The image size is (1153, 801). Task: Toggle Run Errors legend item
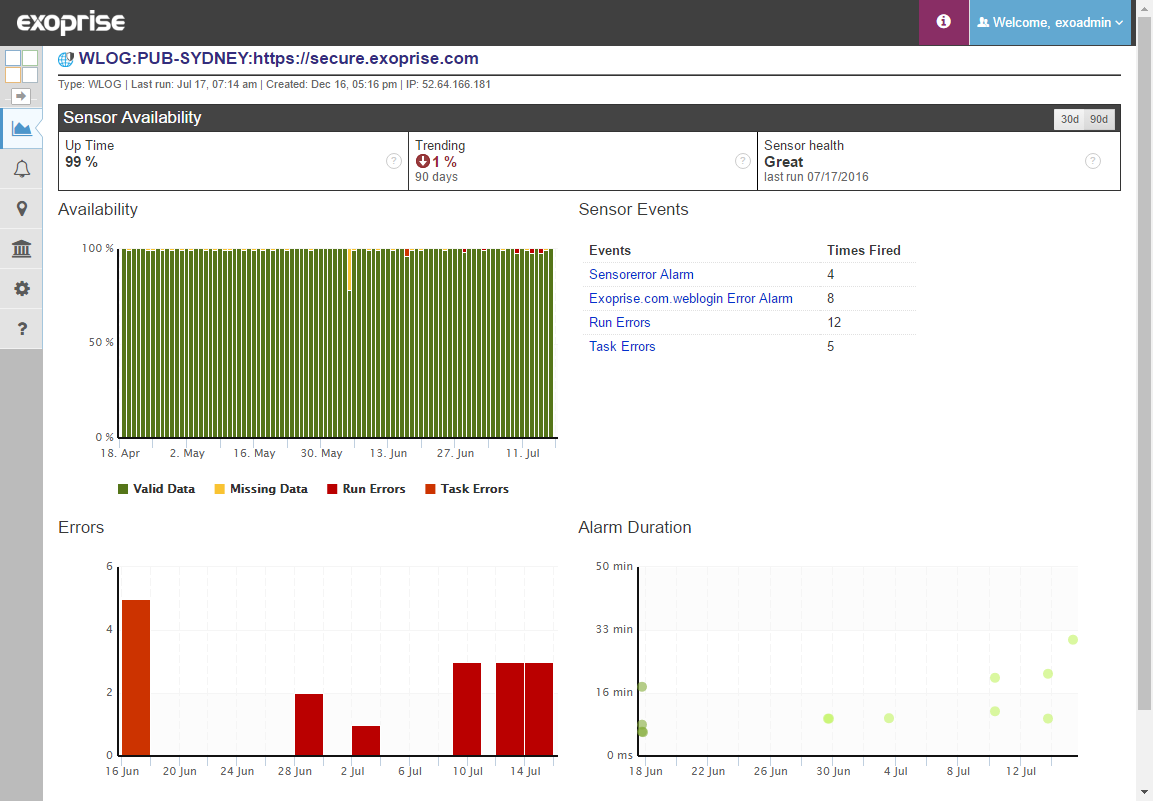click(x=366, y=489)
